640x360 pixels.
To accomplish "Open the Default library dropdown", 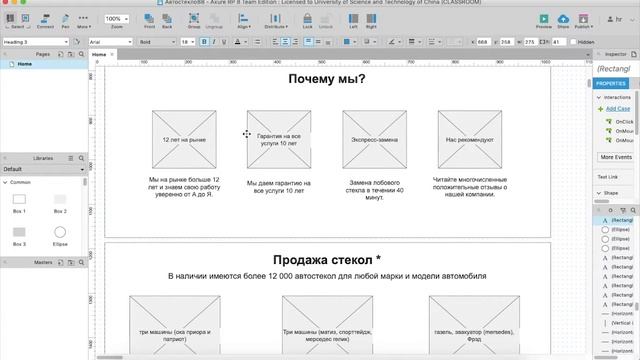I will coord(44,169).
